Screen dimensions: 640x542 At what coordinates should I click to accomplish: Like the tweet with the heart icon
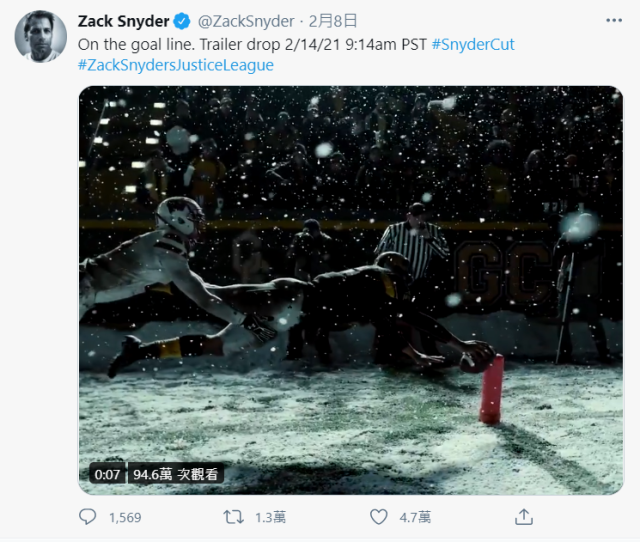coord(378,517)
